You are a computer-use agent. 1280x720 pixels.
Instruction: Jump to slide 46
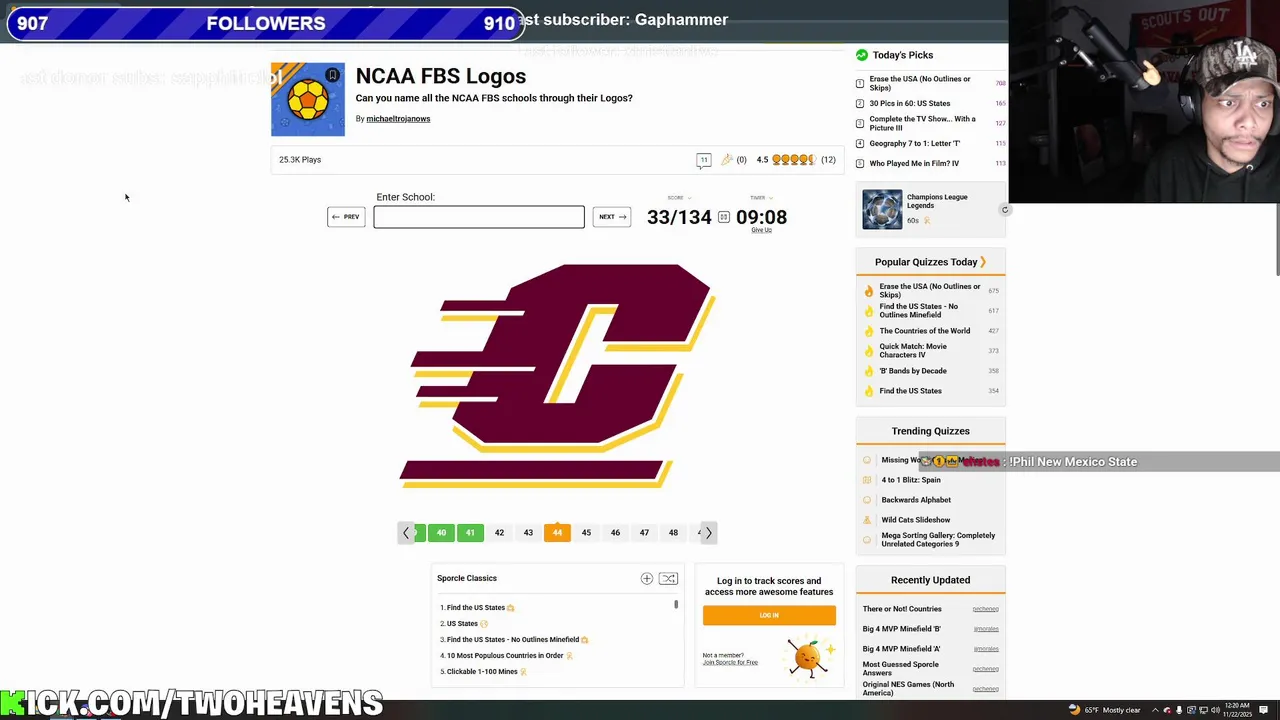pyautogui.click(x=615, y=533)
